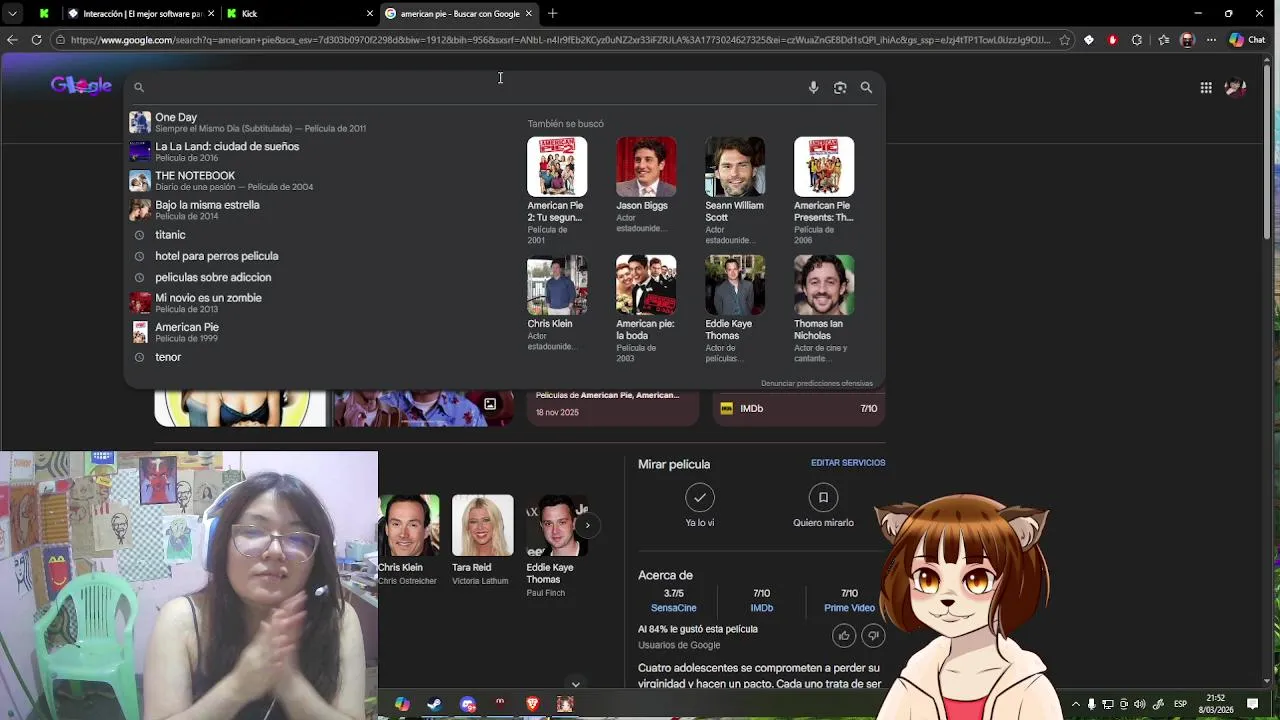Select La La Land: ciudad de sueños suggestion
This screenshot has width=1280, height=720.
[x=320, y=151]
